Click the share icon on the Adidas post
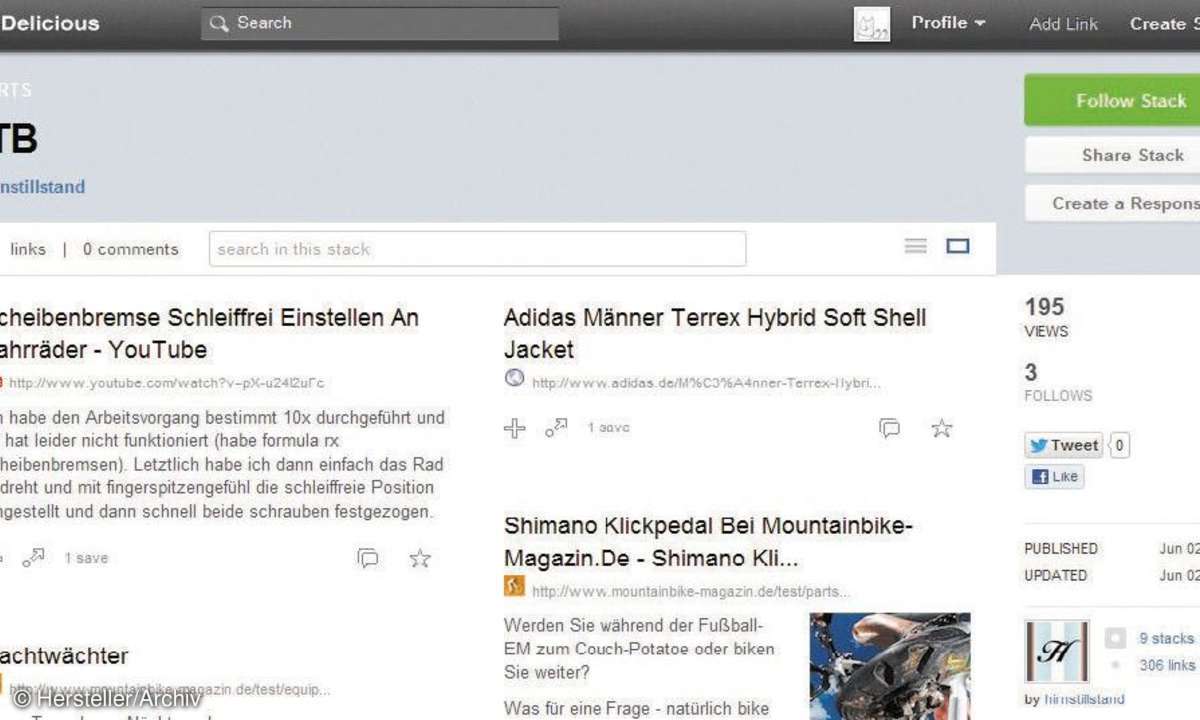 [556, 428]
